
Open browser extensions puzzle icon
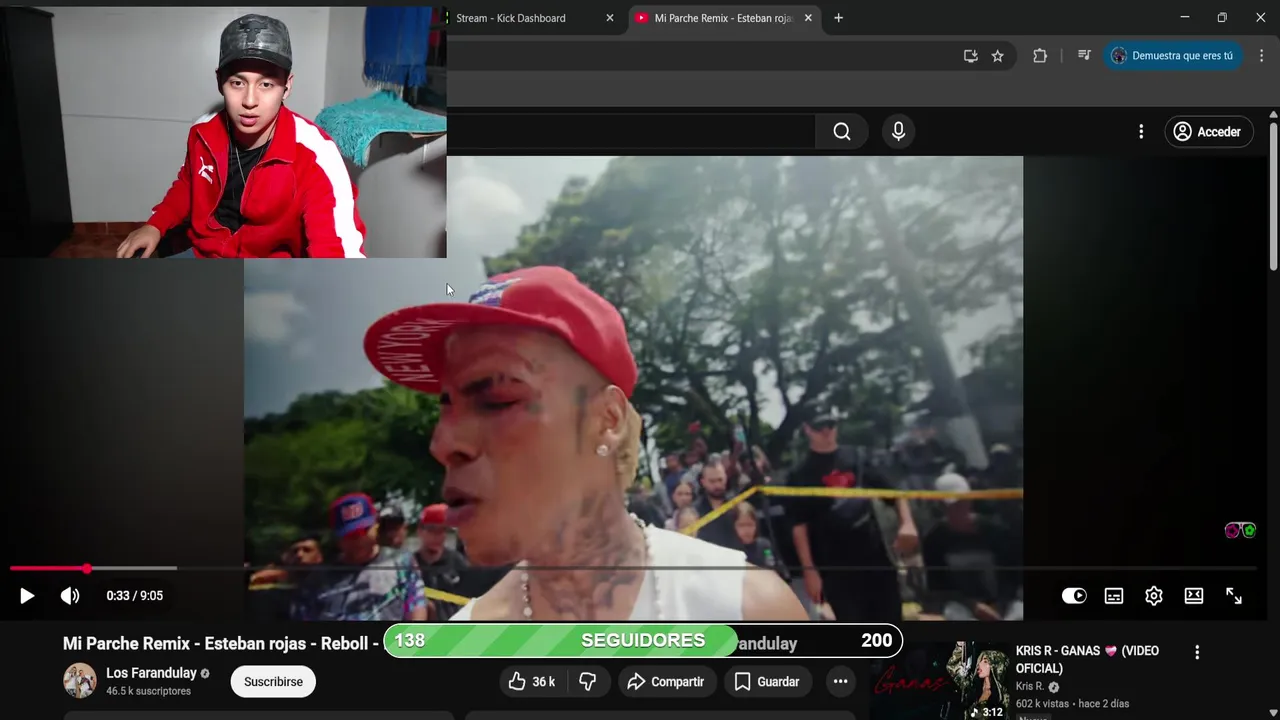coord(1040,56)
